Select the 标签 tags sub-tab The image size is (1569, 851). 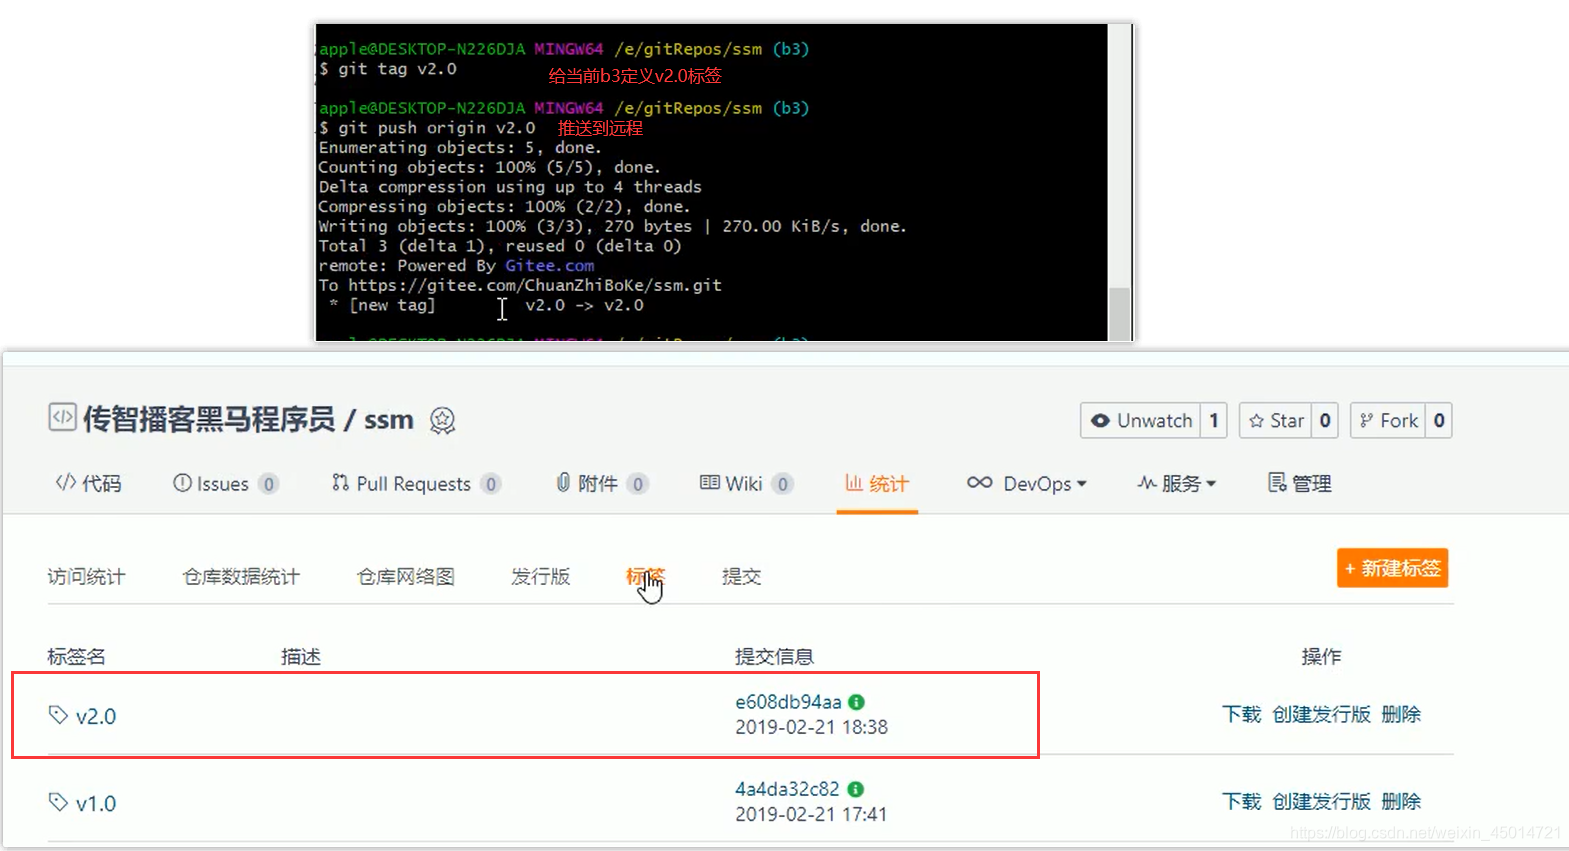point(645,577)
